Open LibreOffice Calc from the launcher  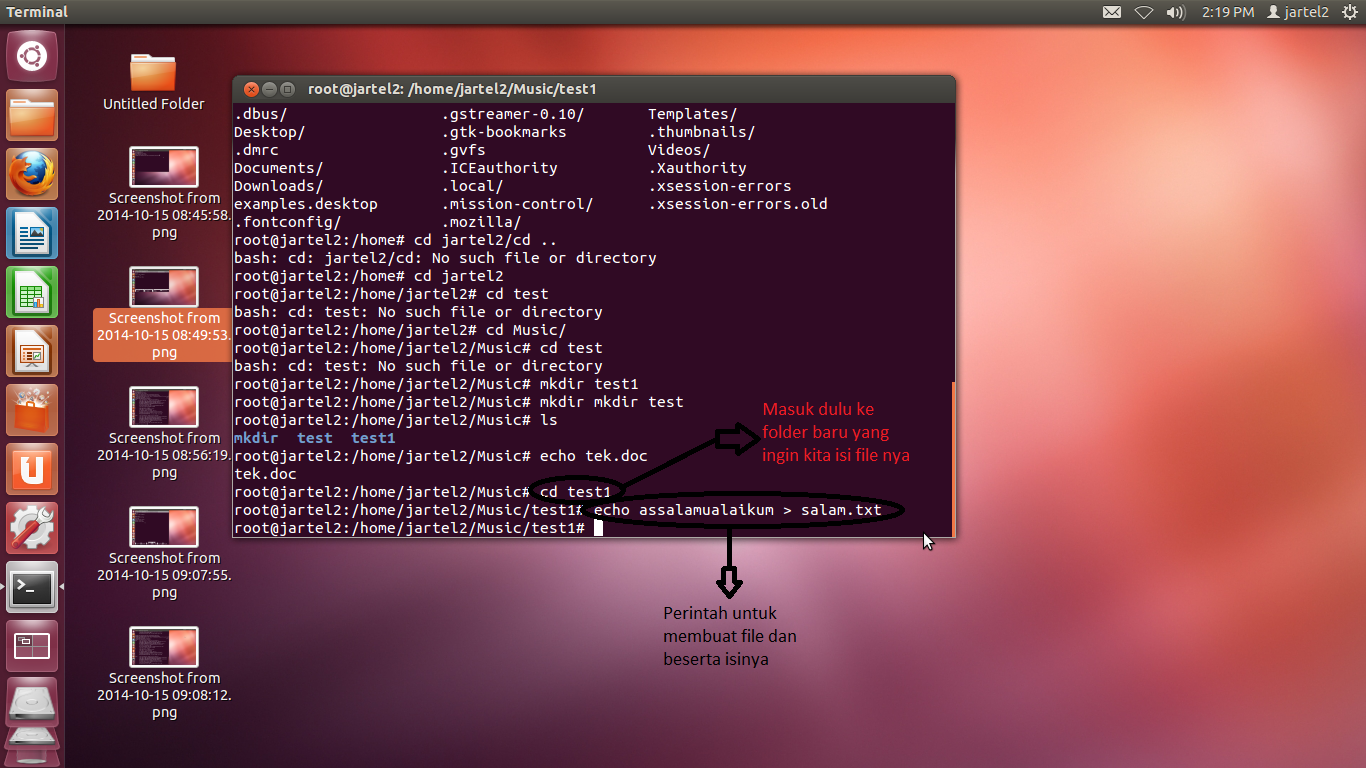(33, 292)
